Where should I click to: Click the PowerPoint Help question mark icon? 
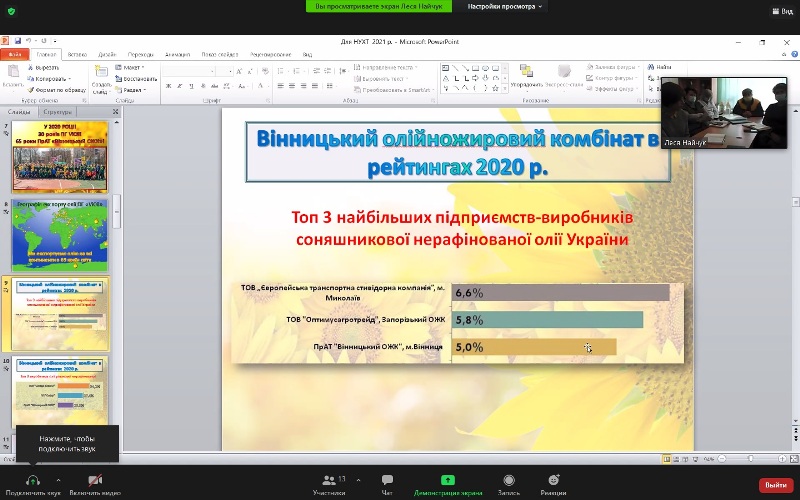(794, 54)
